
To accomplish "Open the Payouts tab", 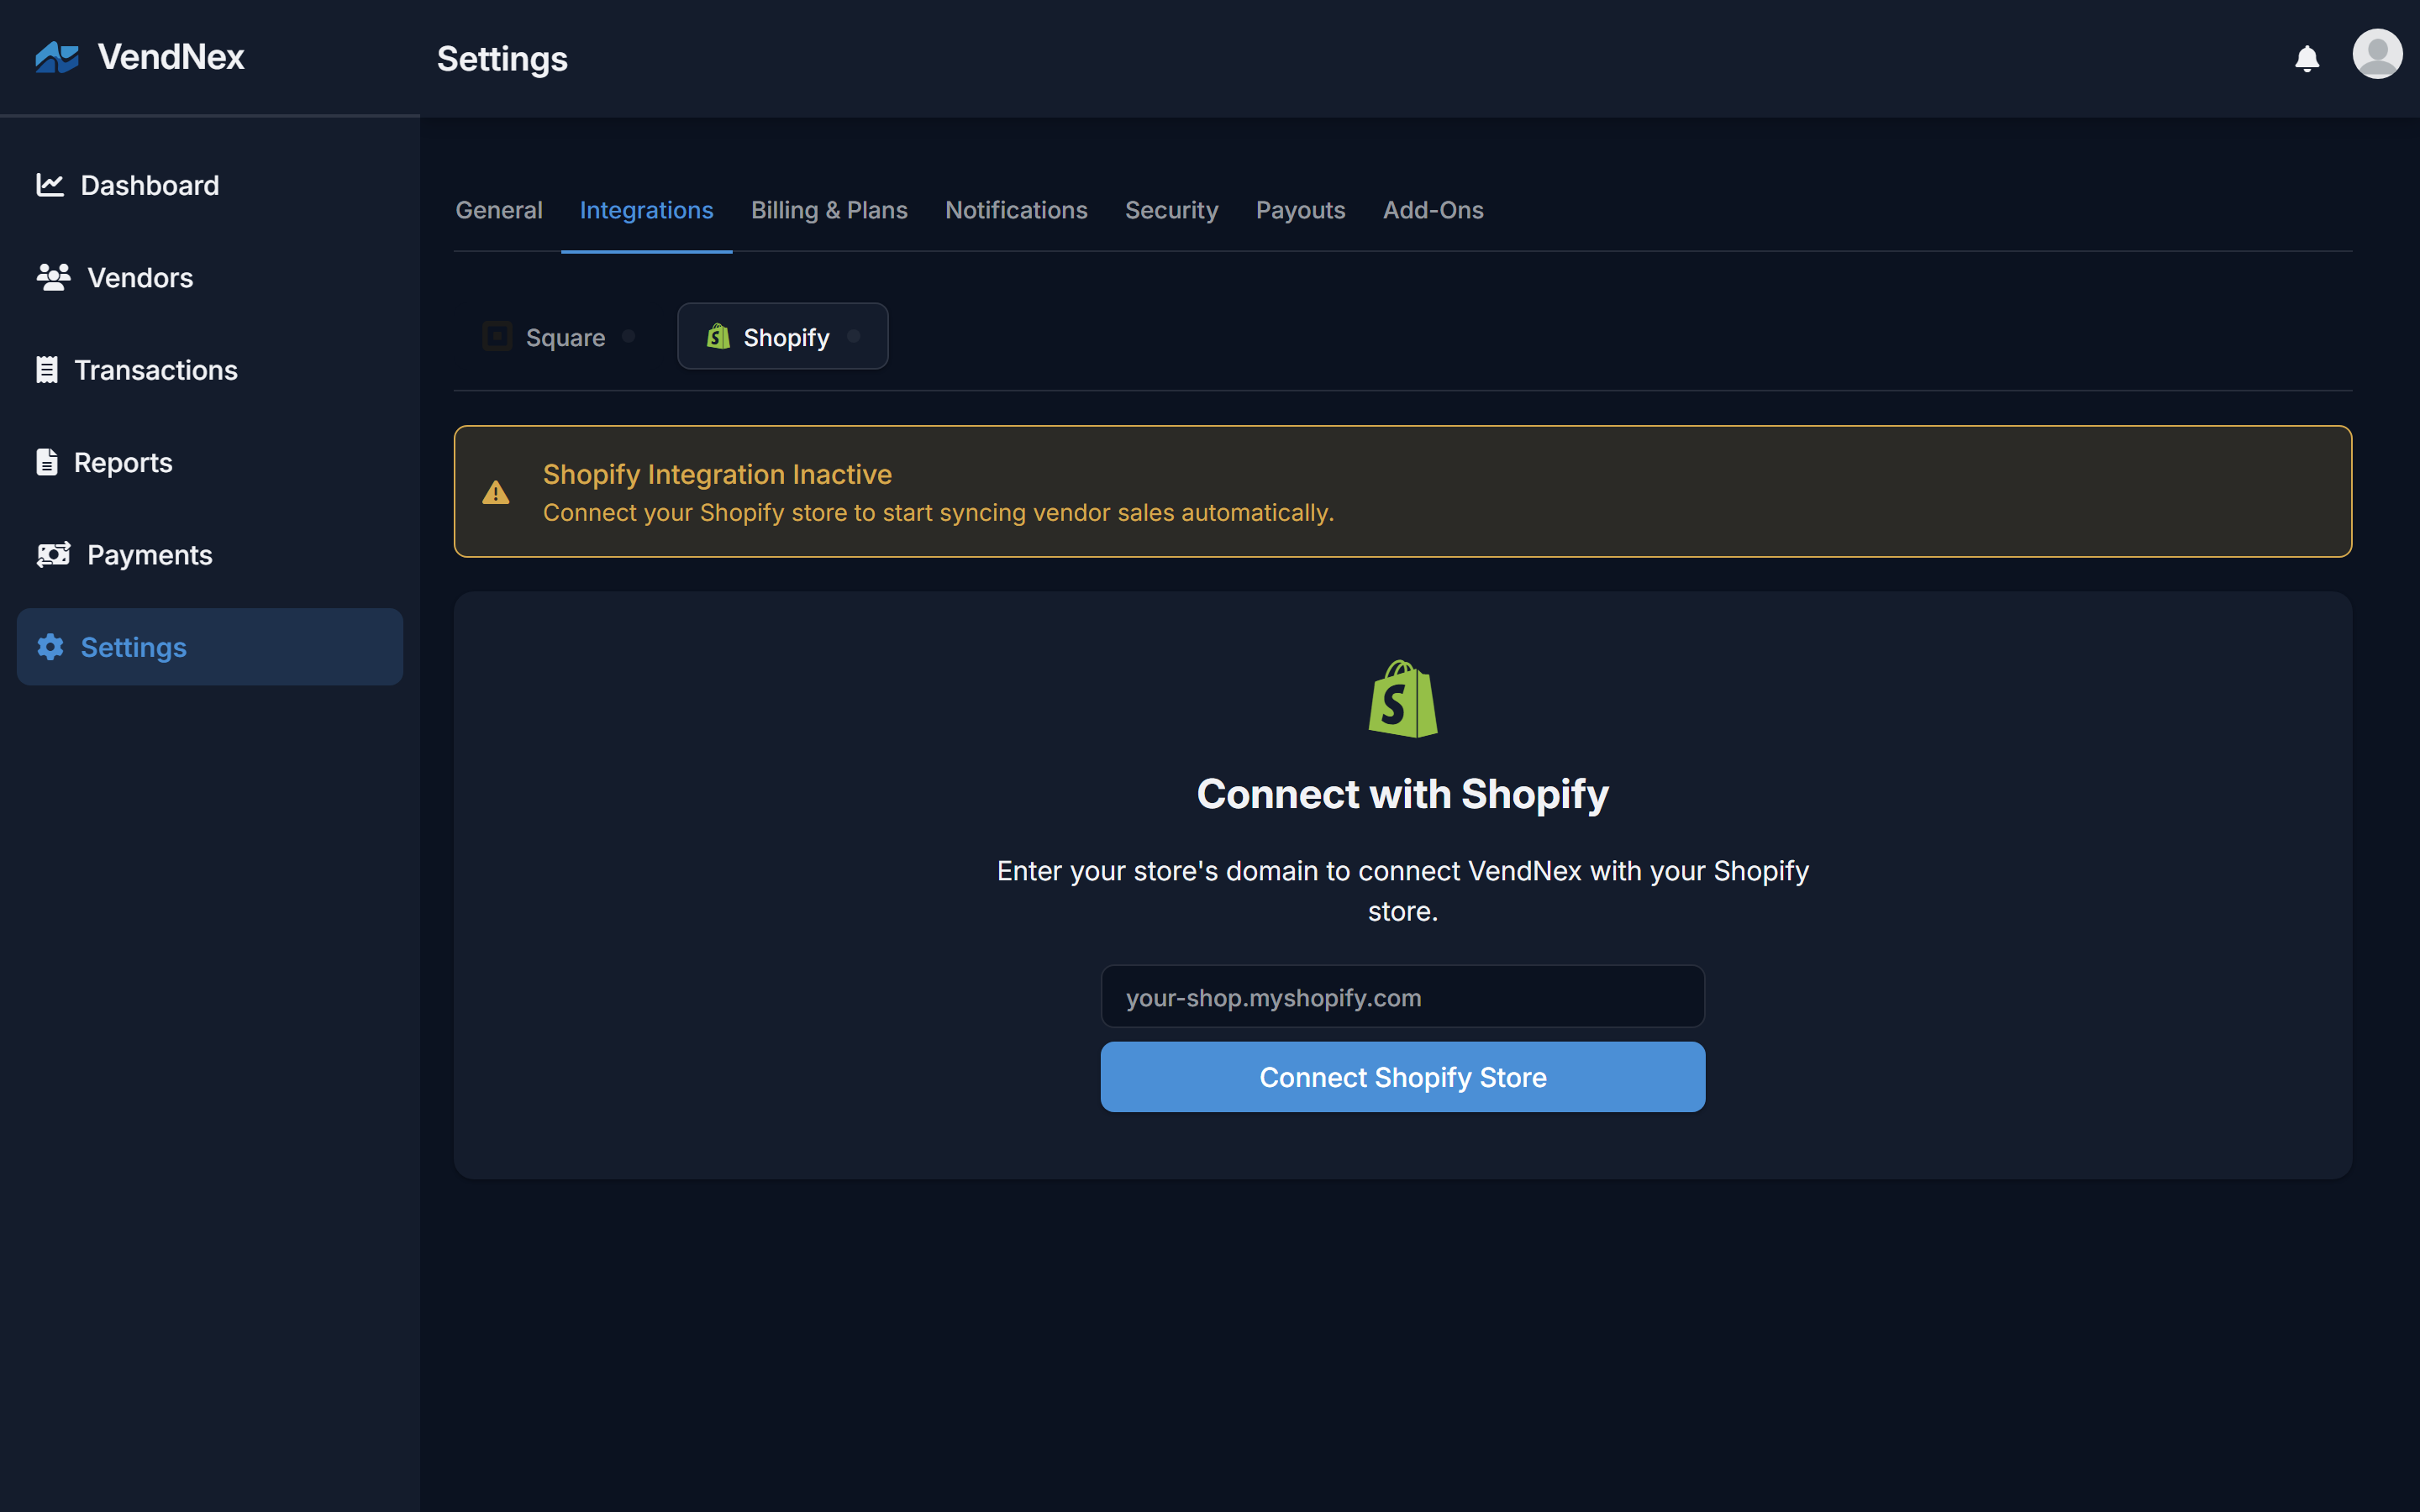I will pyautogui.click(x=1300, y=210).
